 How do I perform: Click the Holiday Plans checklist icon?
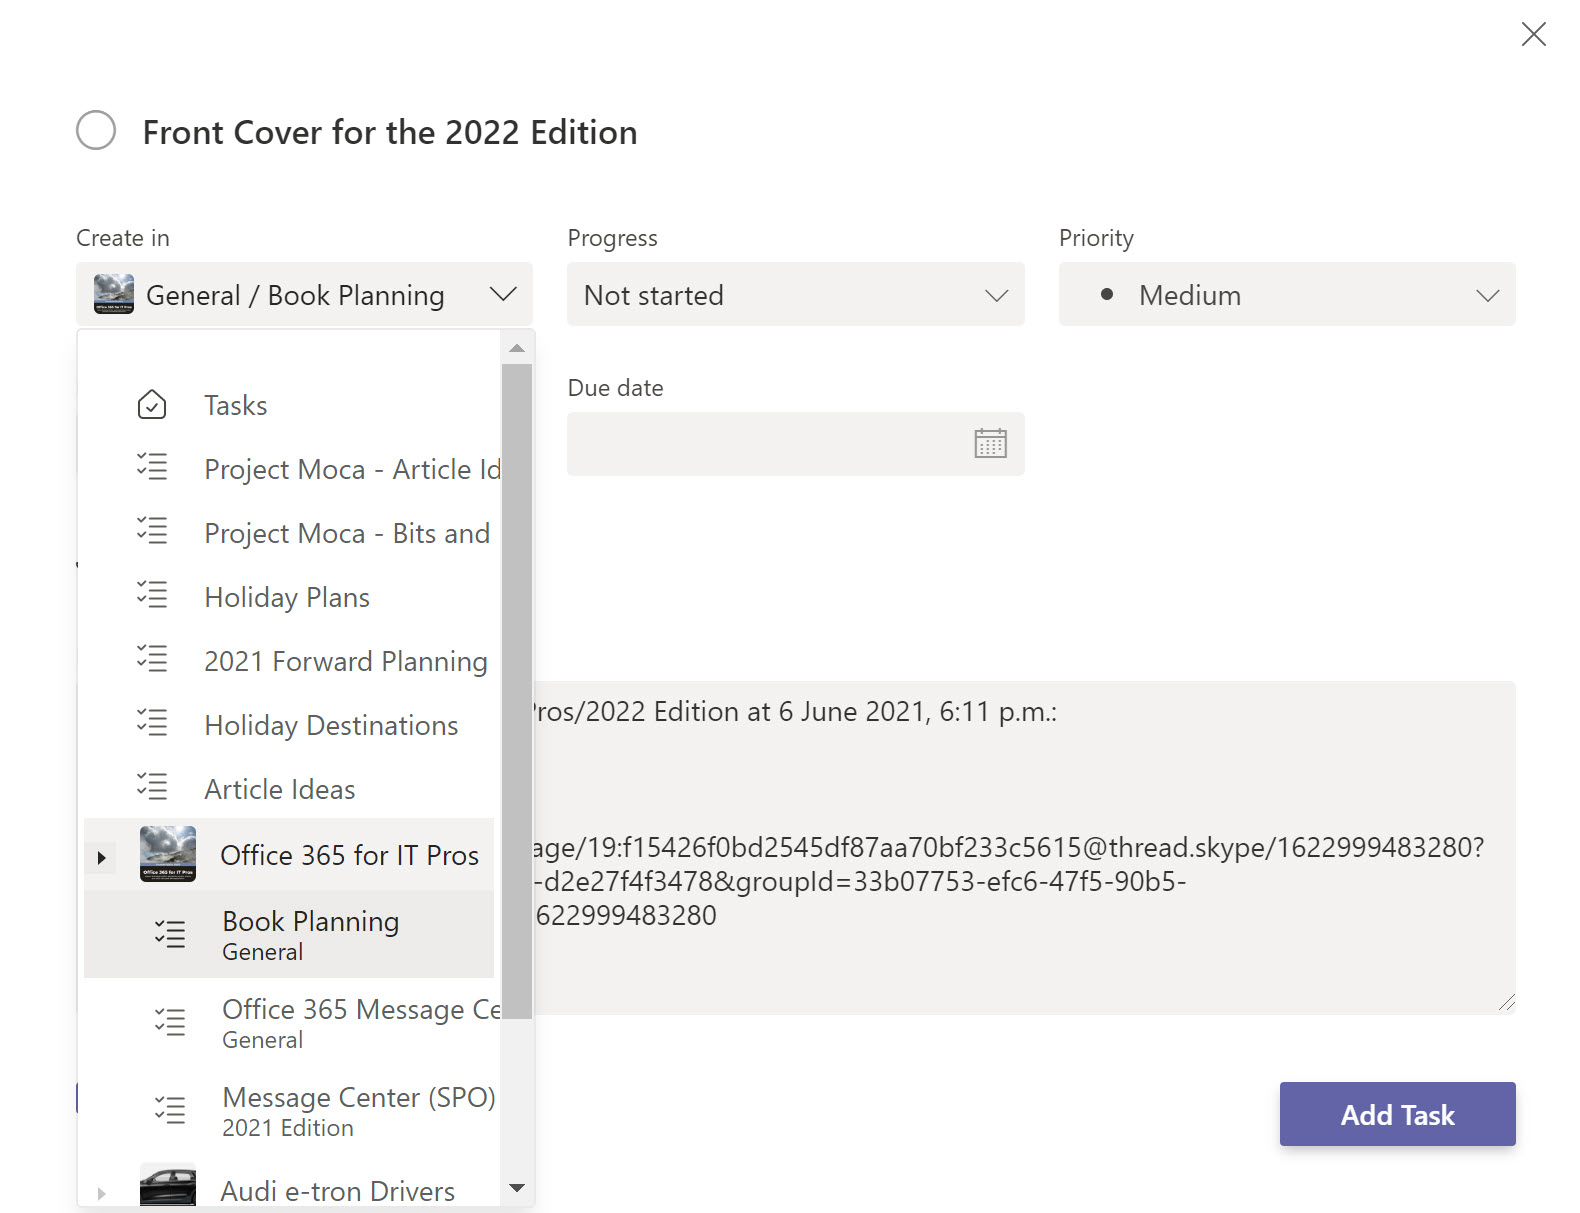pos(152,596)
